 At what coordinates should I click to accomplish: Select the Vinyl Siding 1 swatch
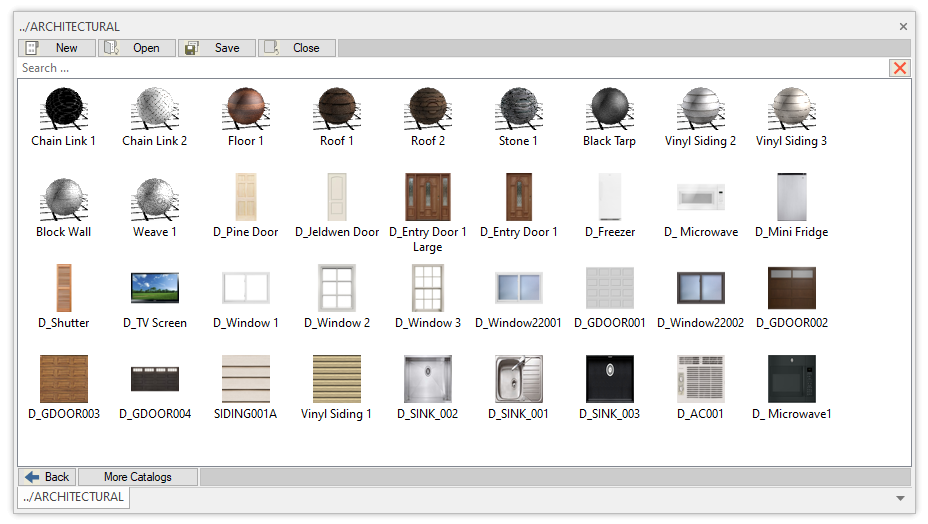337,379
